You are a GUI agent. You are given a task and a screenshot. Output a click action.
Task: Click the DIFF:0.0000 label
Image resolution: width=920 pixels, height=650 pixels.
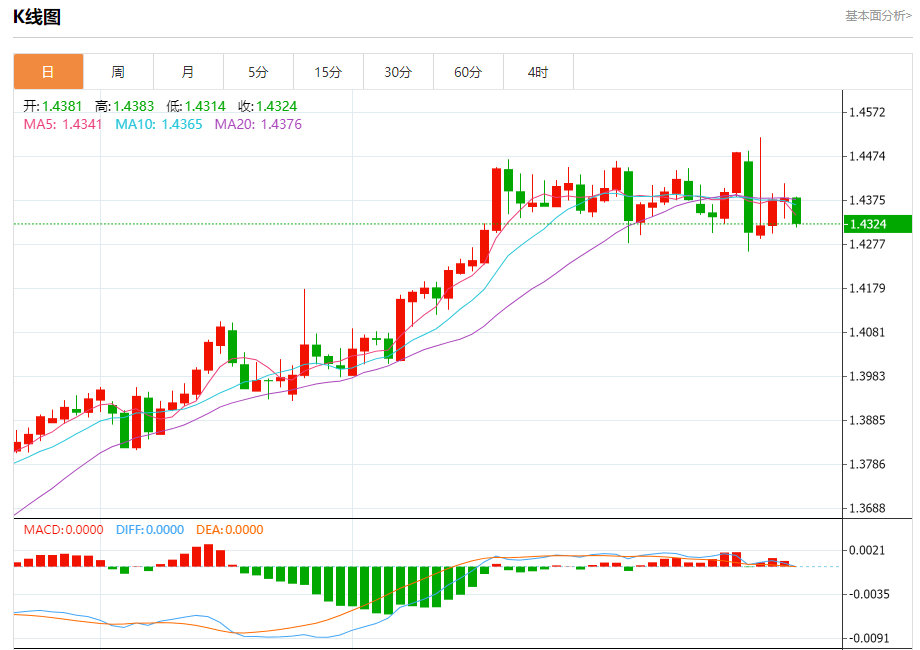point(150,530)
